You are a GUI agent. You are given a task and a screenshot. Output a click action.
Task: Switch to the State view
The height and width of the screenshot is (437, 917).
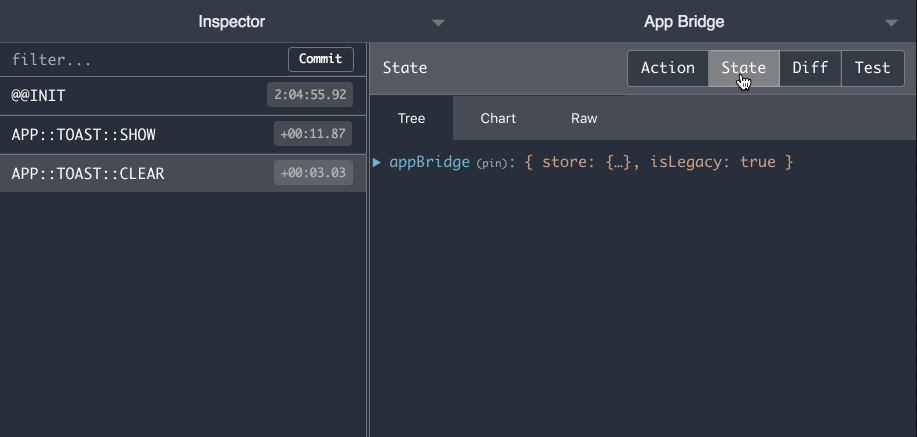click(x=744, y=68)
